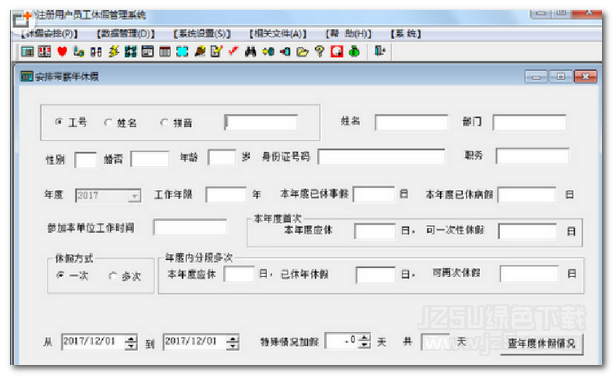The height and width of the screenshot is (376, 613).
Task: Click the search input beside 拼音
Action: pos(261,122)
